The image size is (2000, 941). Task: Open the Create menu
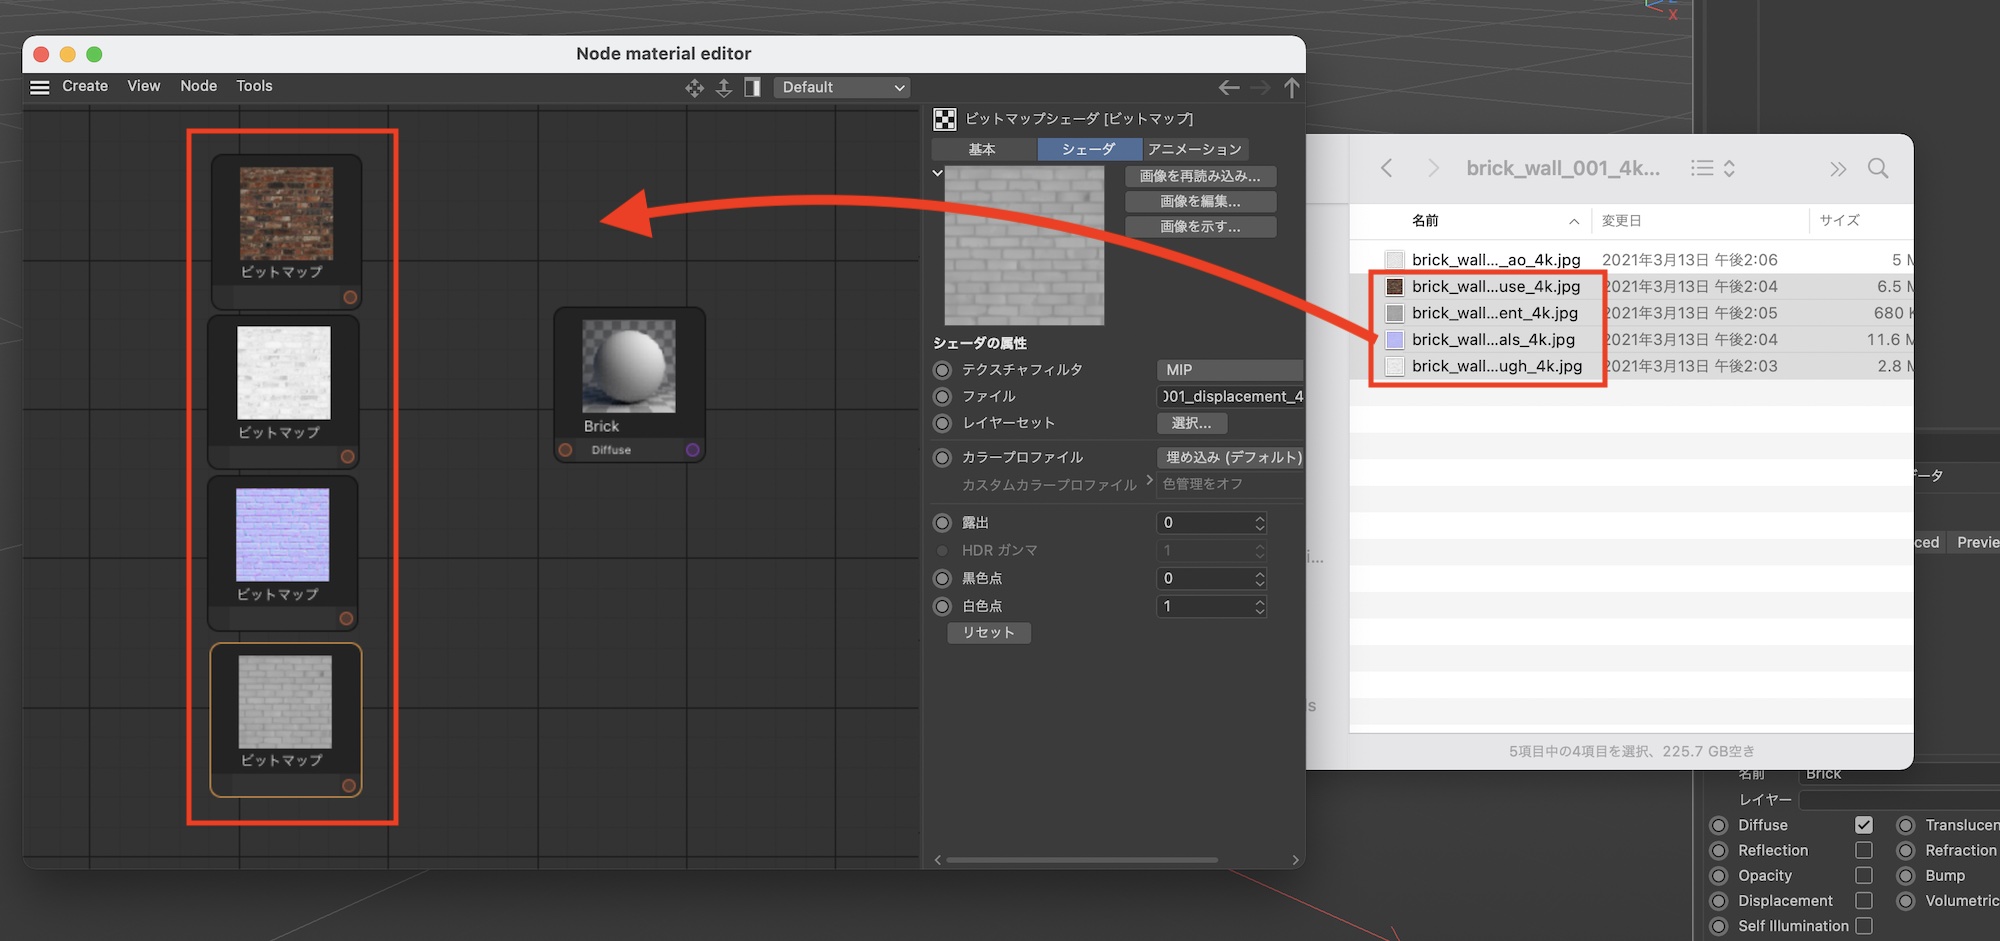coord(85,86)
